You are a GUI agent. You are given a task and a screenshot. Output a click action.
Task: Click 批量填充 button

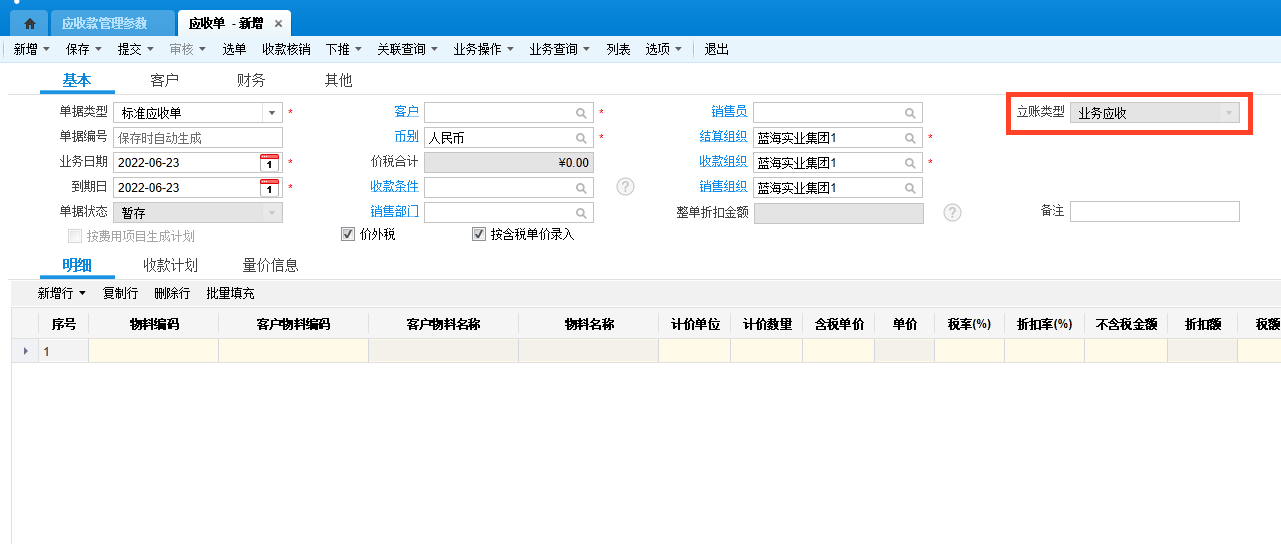(230, 293)
